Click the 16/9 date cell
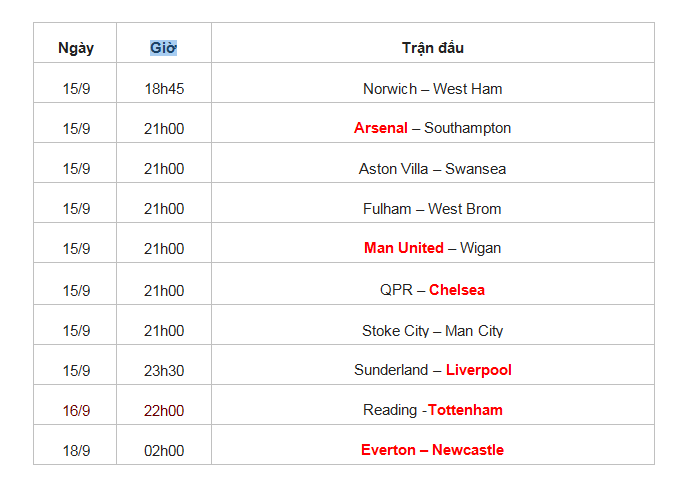688x492 pixels. (x=76, y=410)
